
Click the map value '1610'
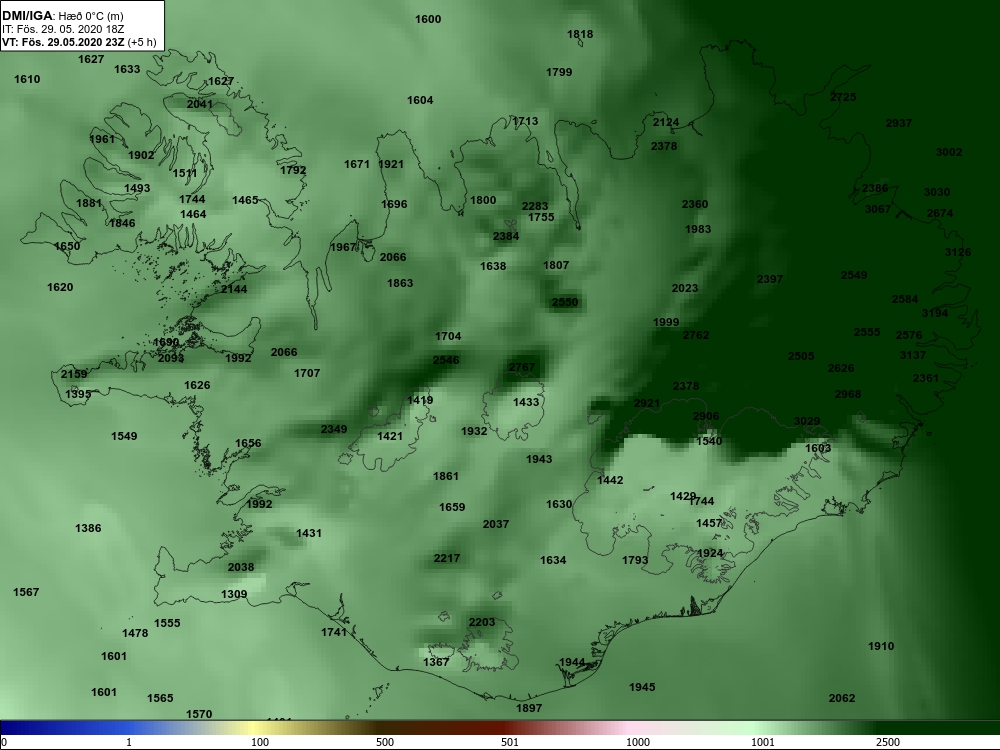click(27, 79)
